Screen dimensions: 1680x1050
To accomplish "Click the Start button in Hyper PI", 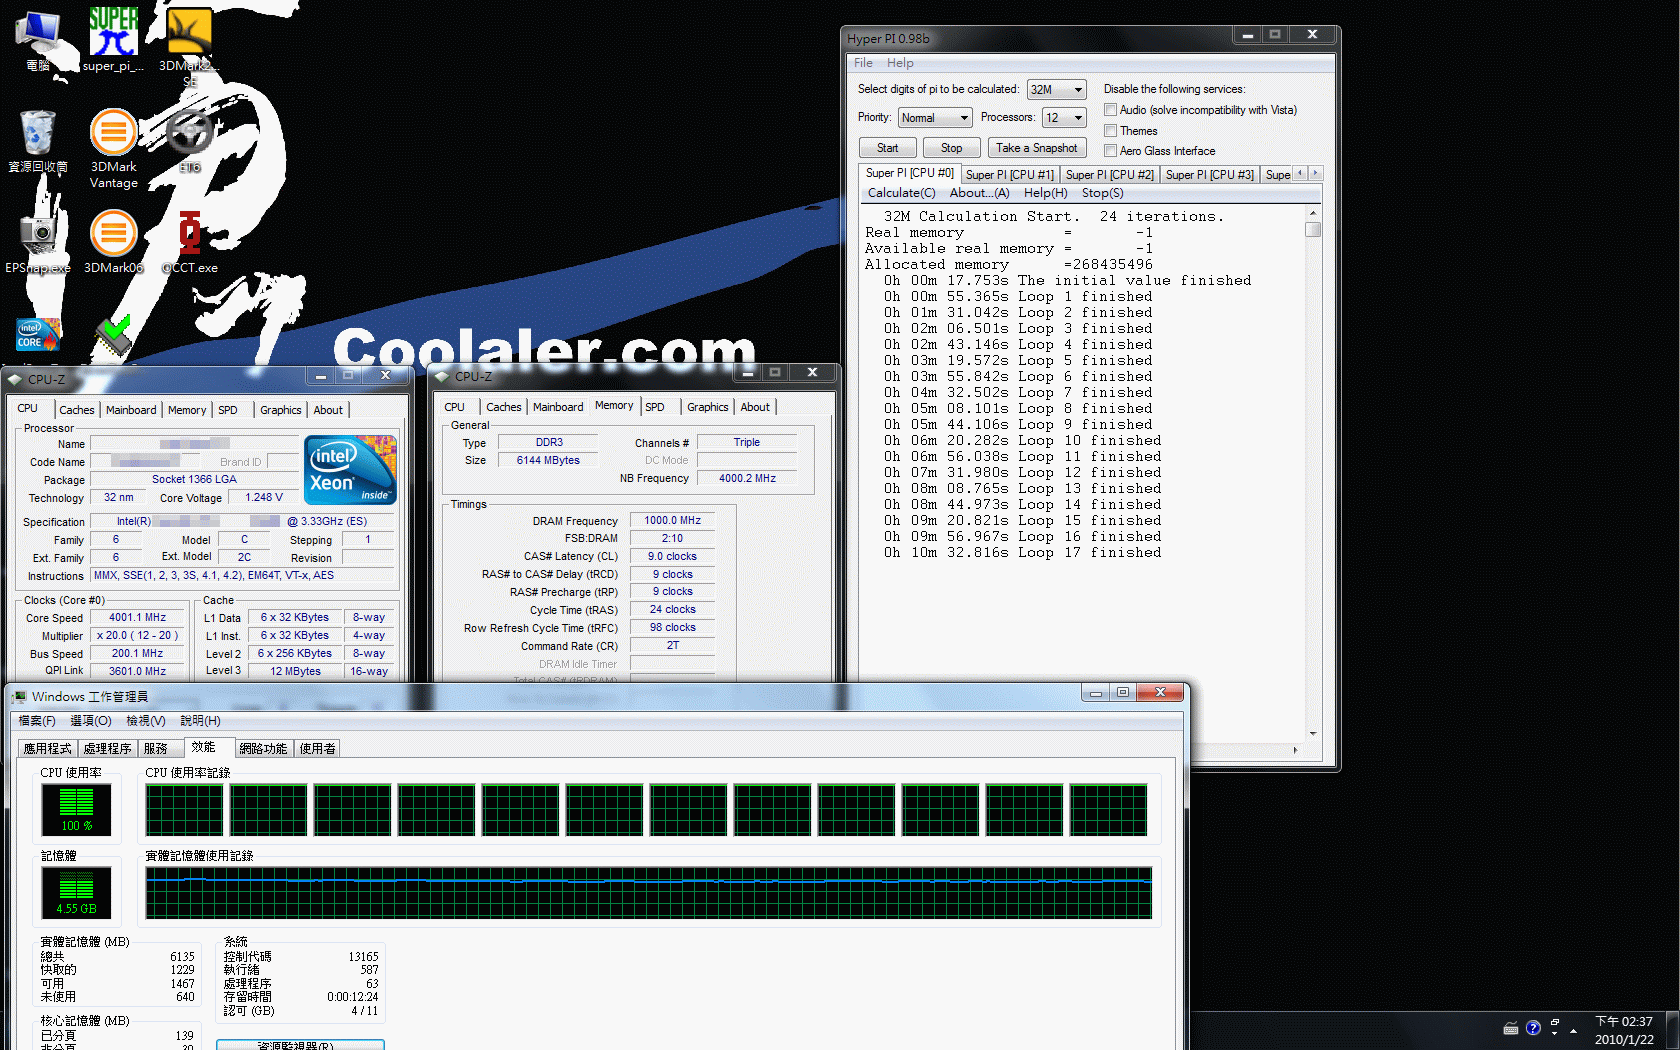I will (888, 148).
